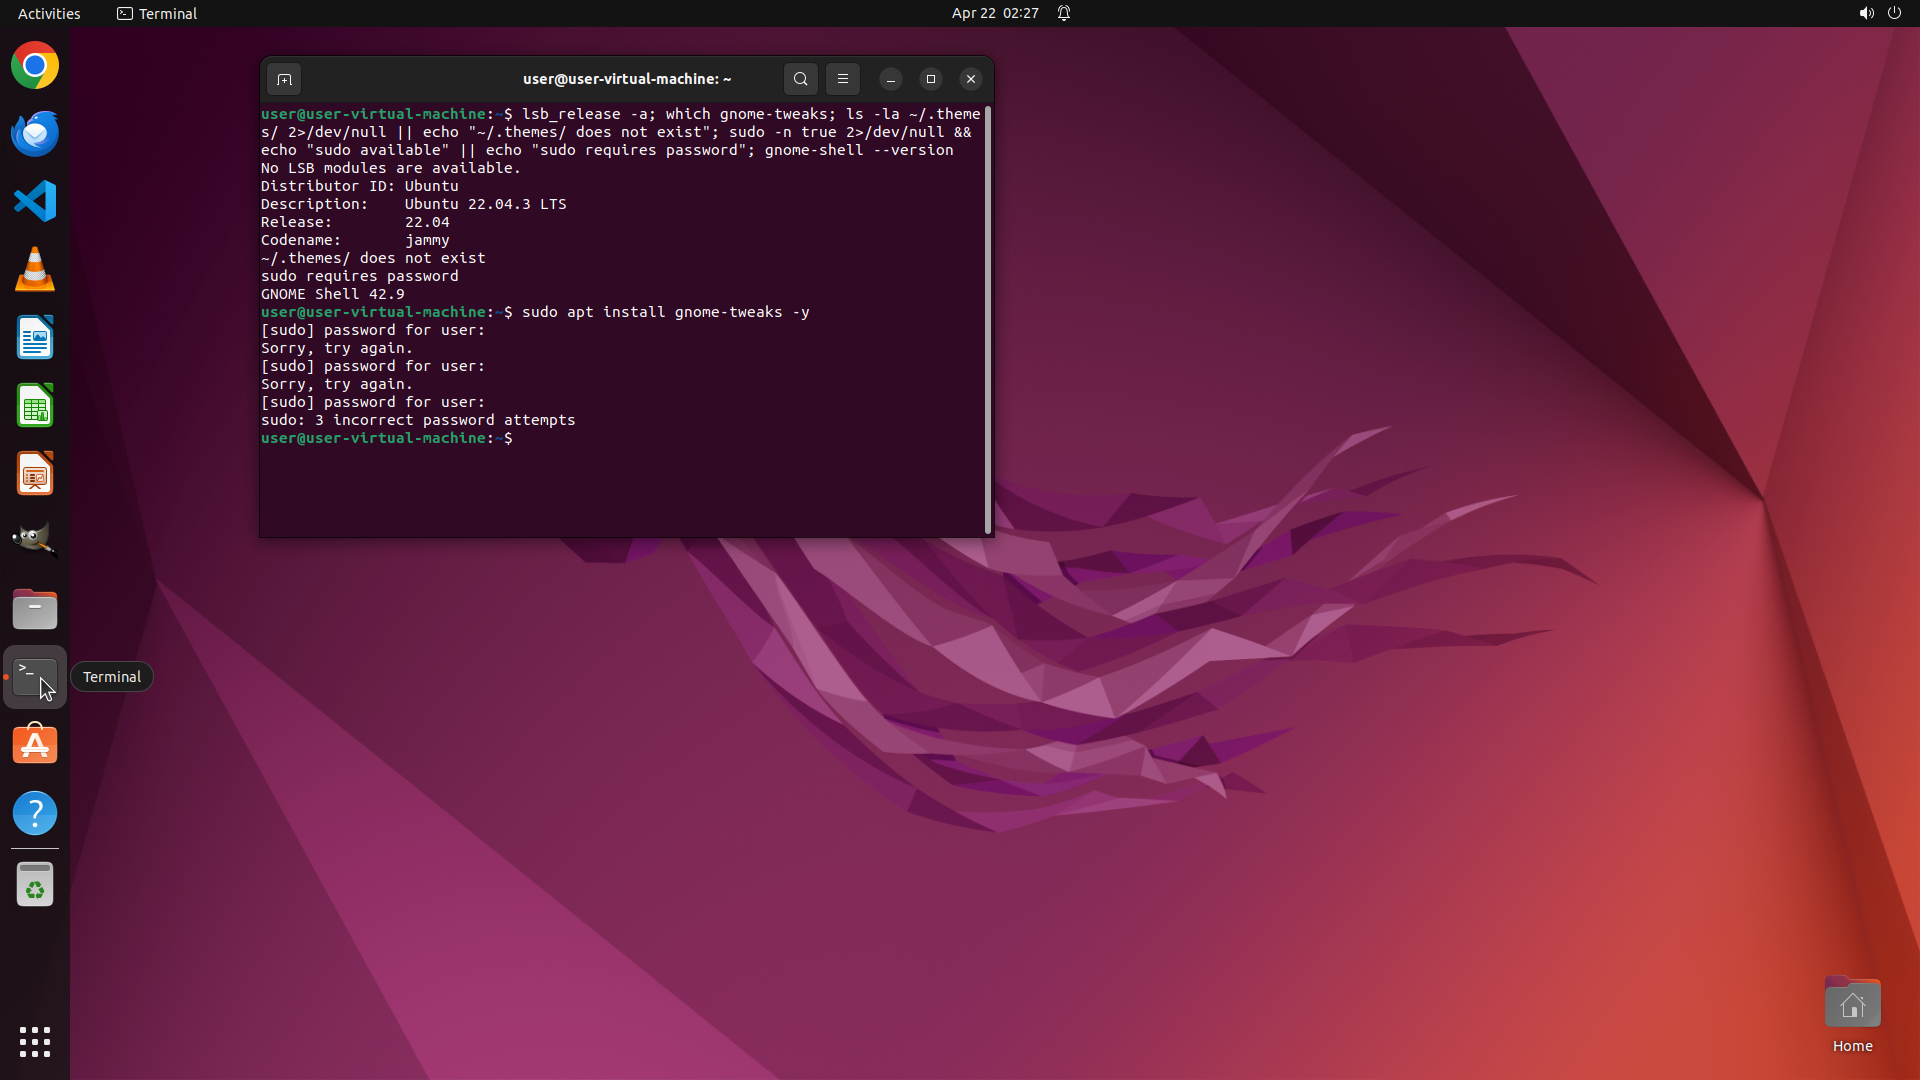Launch Visual Studio Code
The image size is (1920, 1080).
coord(35,202)
